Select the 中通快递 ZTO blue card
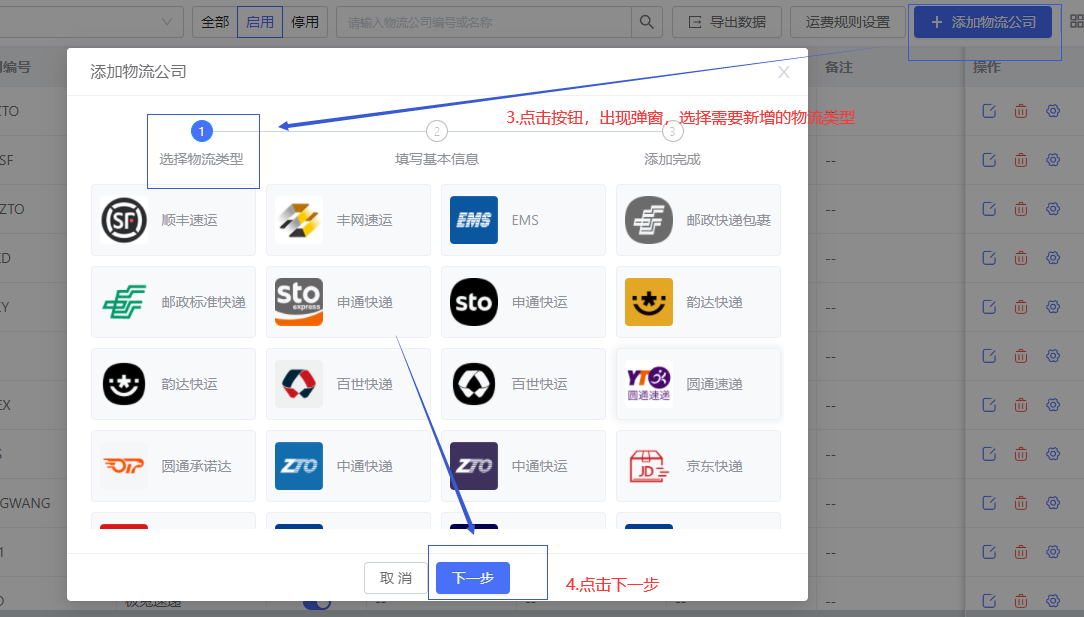1084x617 pixels. tap(348, 466)
